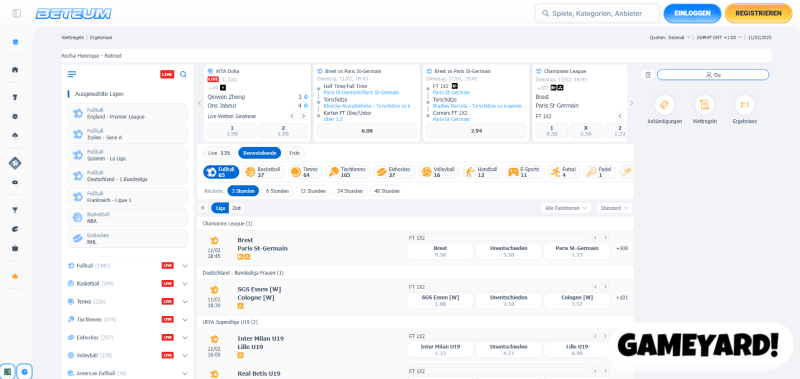The height and width of the screenshot is (379, 800).
Task: Expand the Basketball (249) sidebar category
Action: (x=185, y=284)
